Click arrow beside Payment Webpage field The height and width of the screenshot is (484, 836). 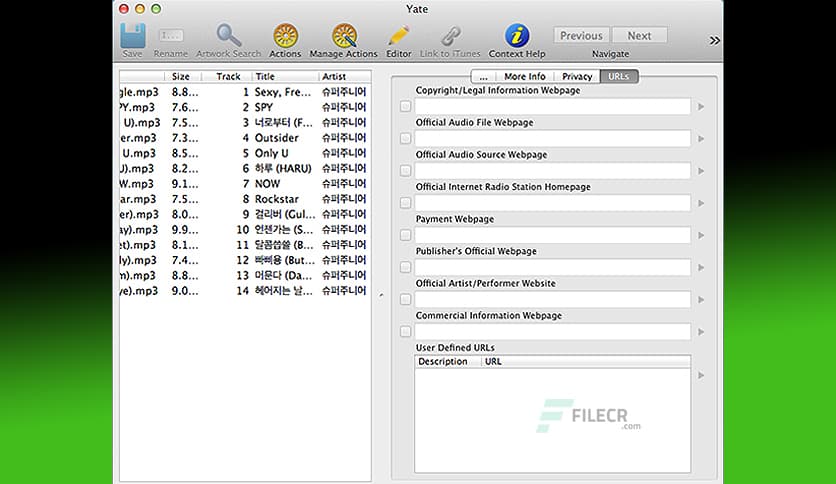tap(701, 235)
